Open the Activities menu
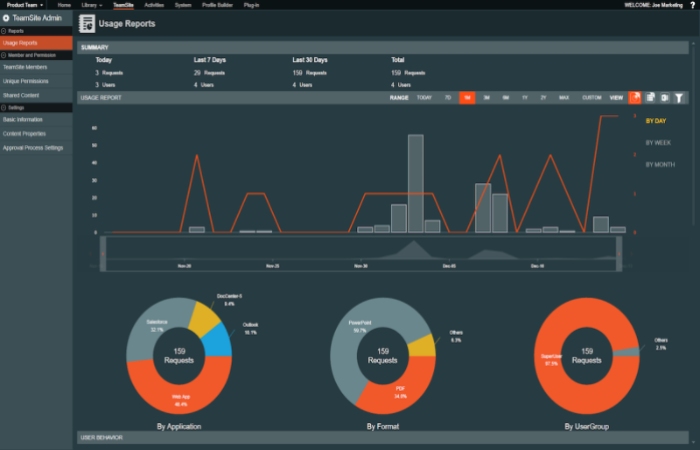 [154, 5]
